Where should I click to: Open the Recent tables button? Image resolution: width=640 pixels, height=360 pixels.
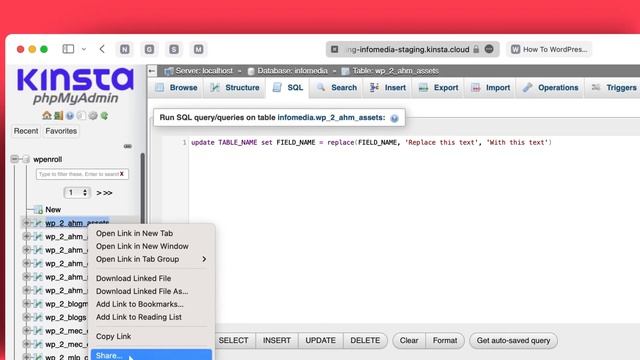coord(26,131)
